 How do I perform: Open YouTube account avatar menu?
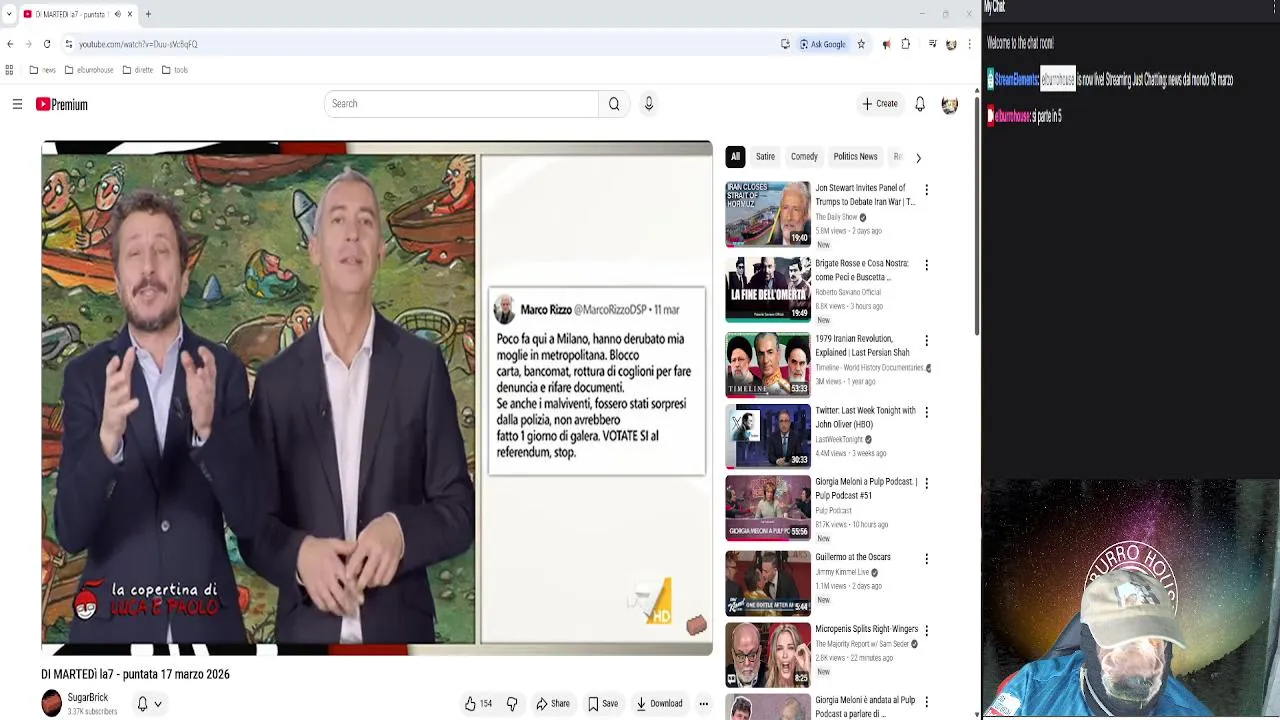point(950,104)
